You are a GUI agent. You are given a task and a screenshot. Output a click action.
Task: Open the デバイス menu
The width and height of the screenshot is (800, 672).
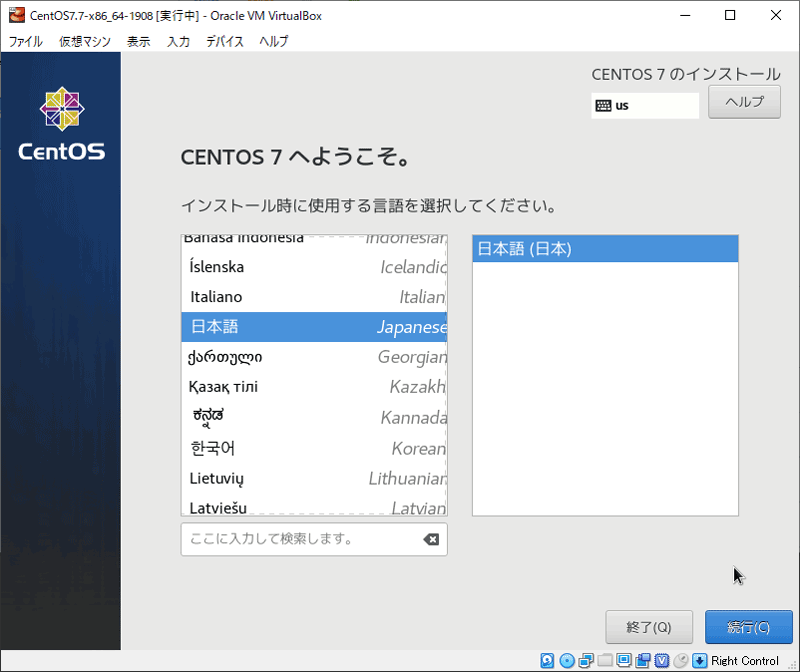pyautogui.click(x=225, y=41)
